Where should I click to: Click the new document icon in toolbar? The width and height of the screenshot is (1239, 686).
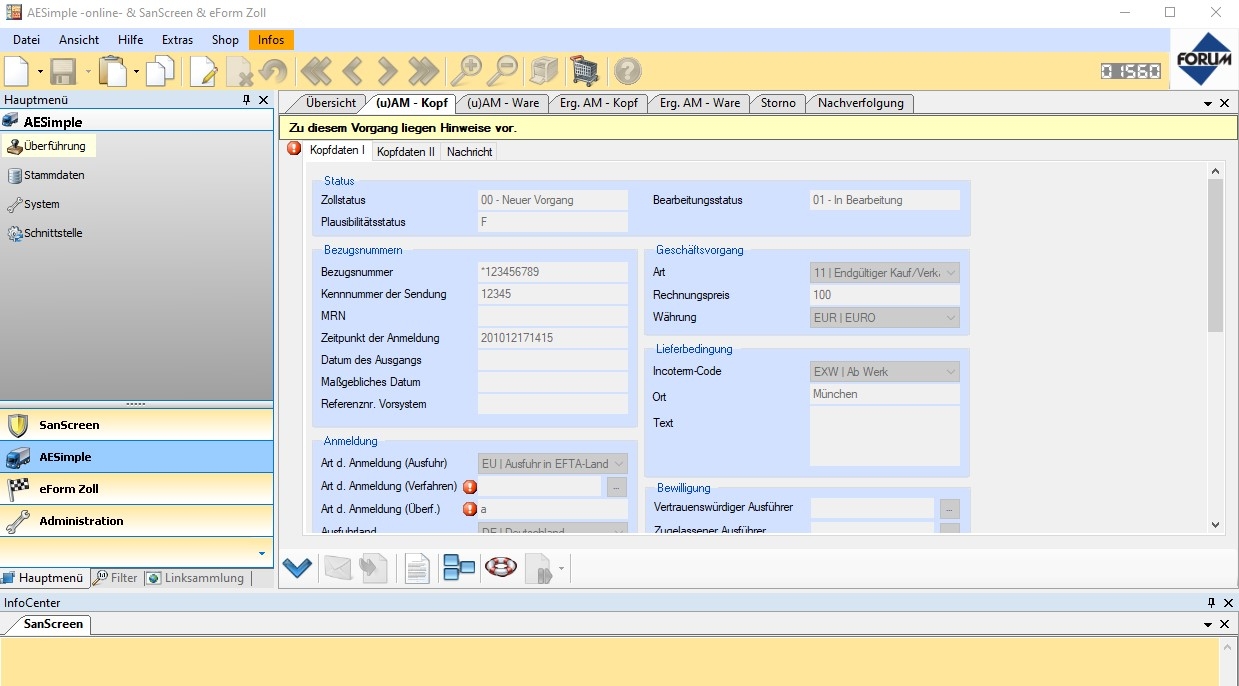17,71
